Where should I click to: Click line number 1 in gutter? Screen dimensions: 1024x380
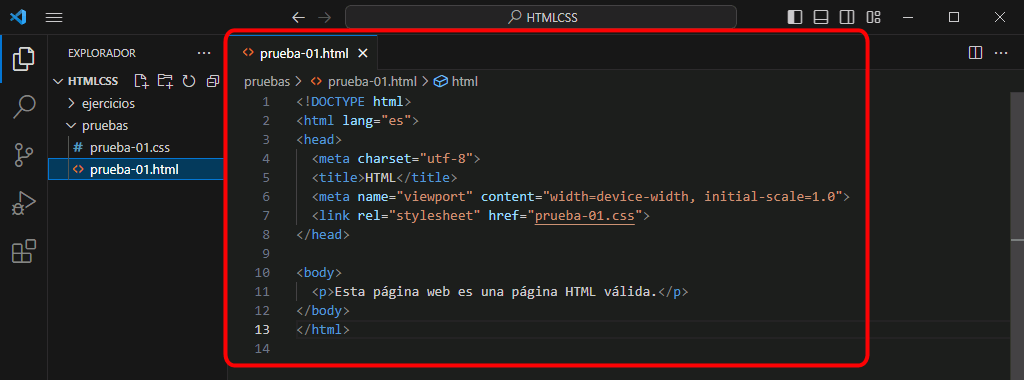(265, 102)
